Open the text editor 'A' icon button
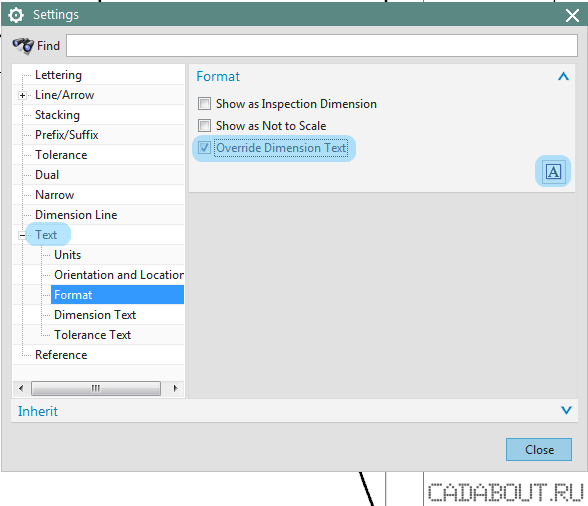 point(553,171)
